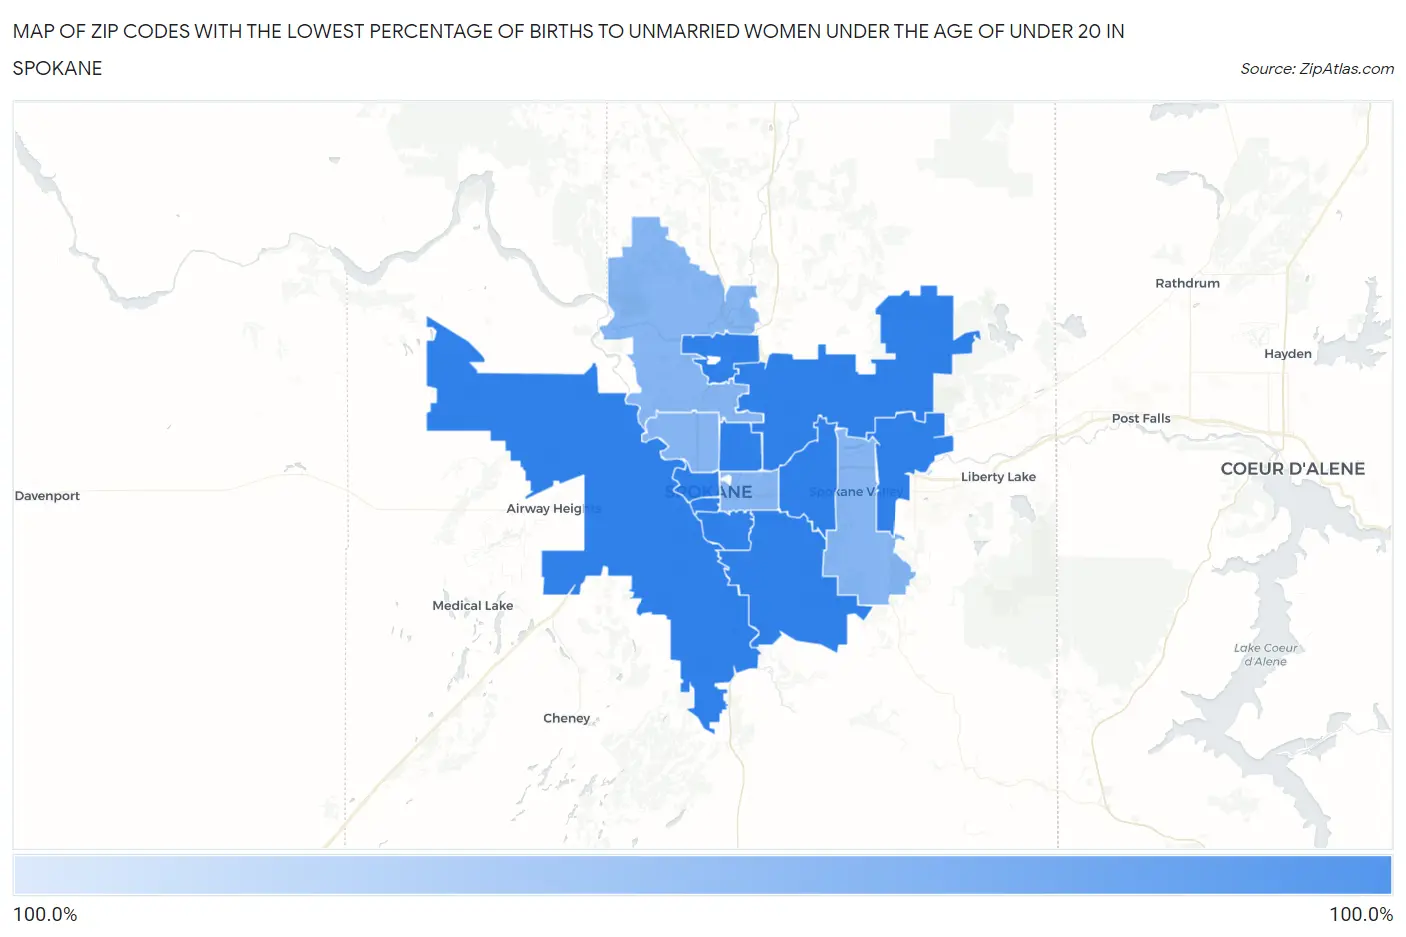Click the Hayden city label
The image size is (1406, 937).
(1287, 354)
